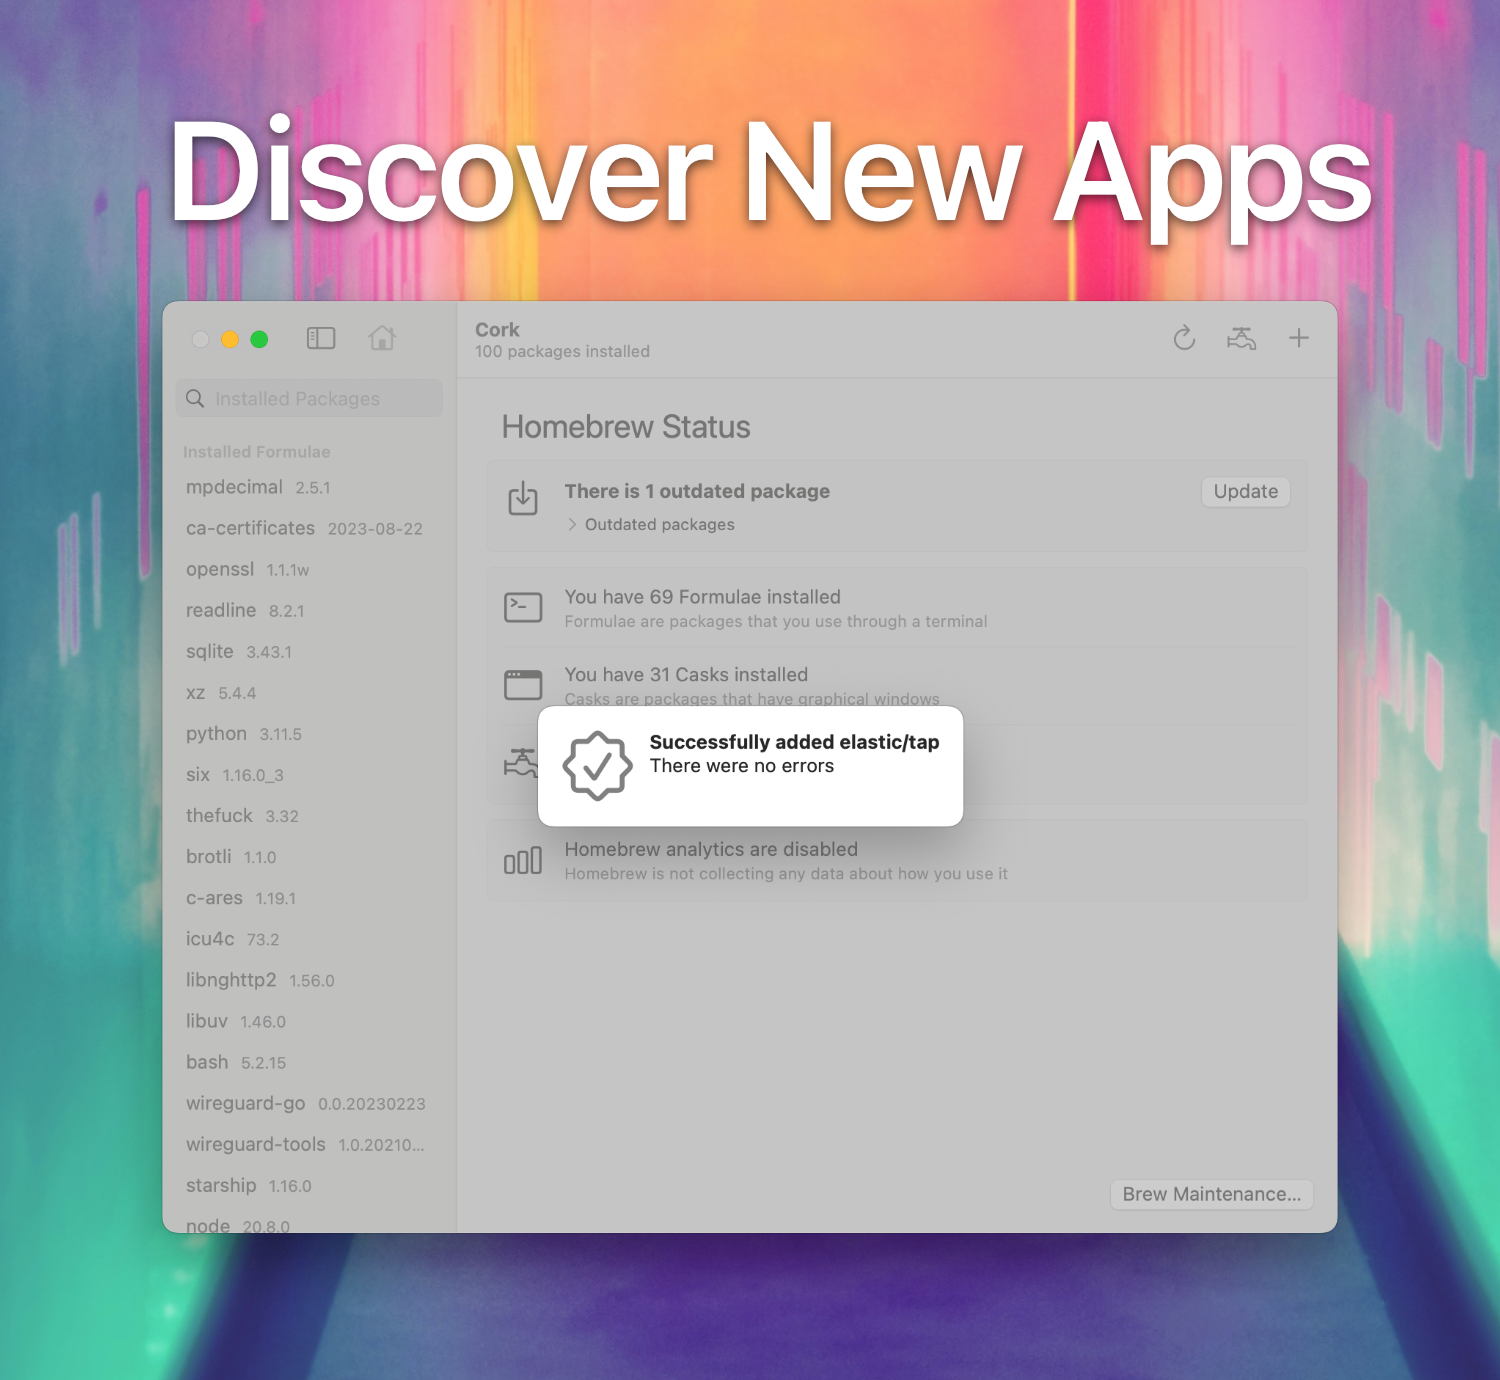Click the green zoom window button
Viewport: 1500px width, 1380px height.
pyautogui.click(x=259, y=339)
